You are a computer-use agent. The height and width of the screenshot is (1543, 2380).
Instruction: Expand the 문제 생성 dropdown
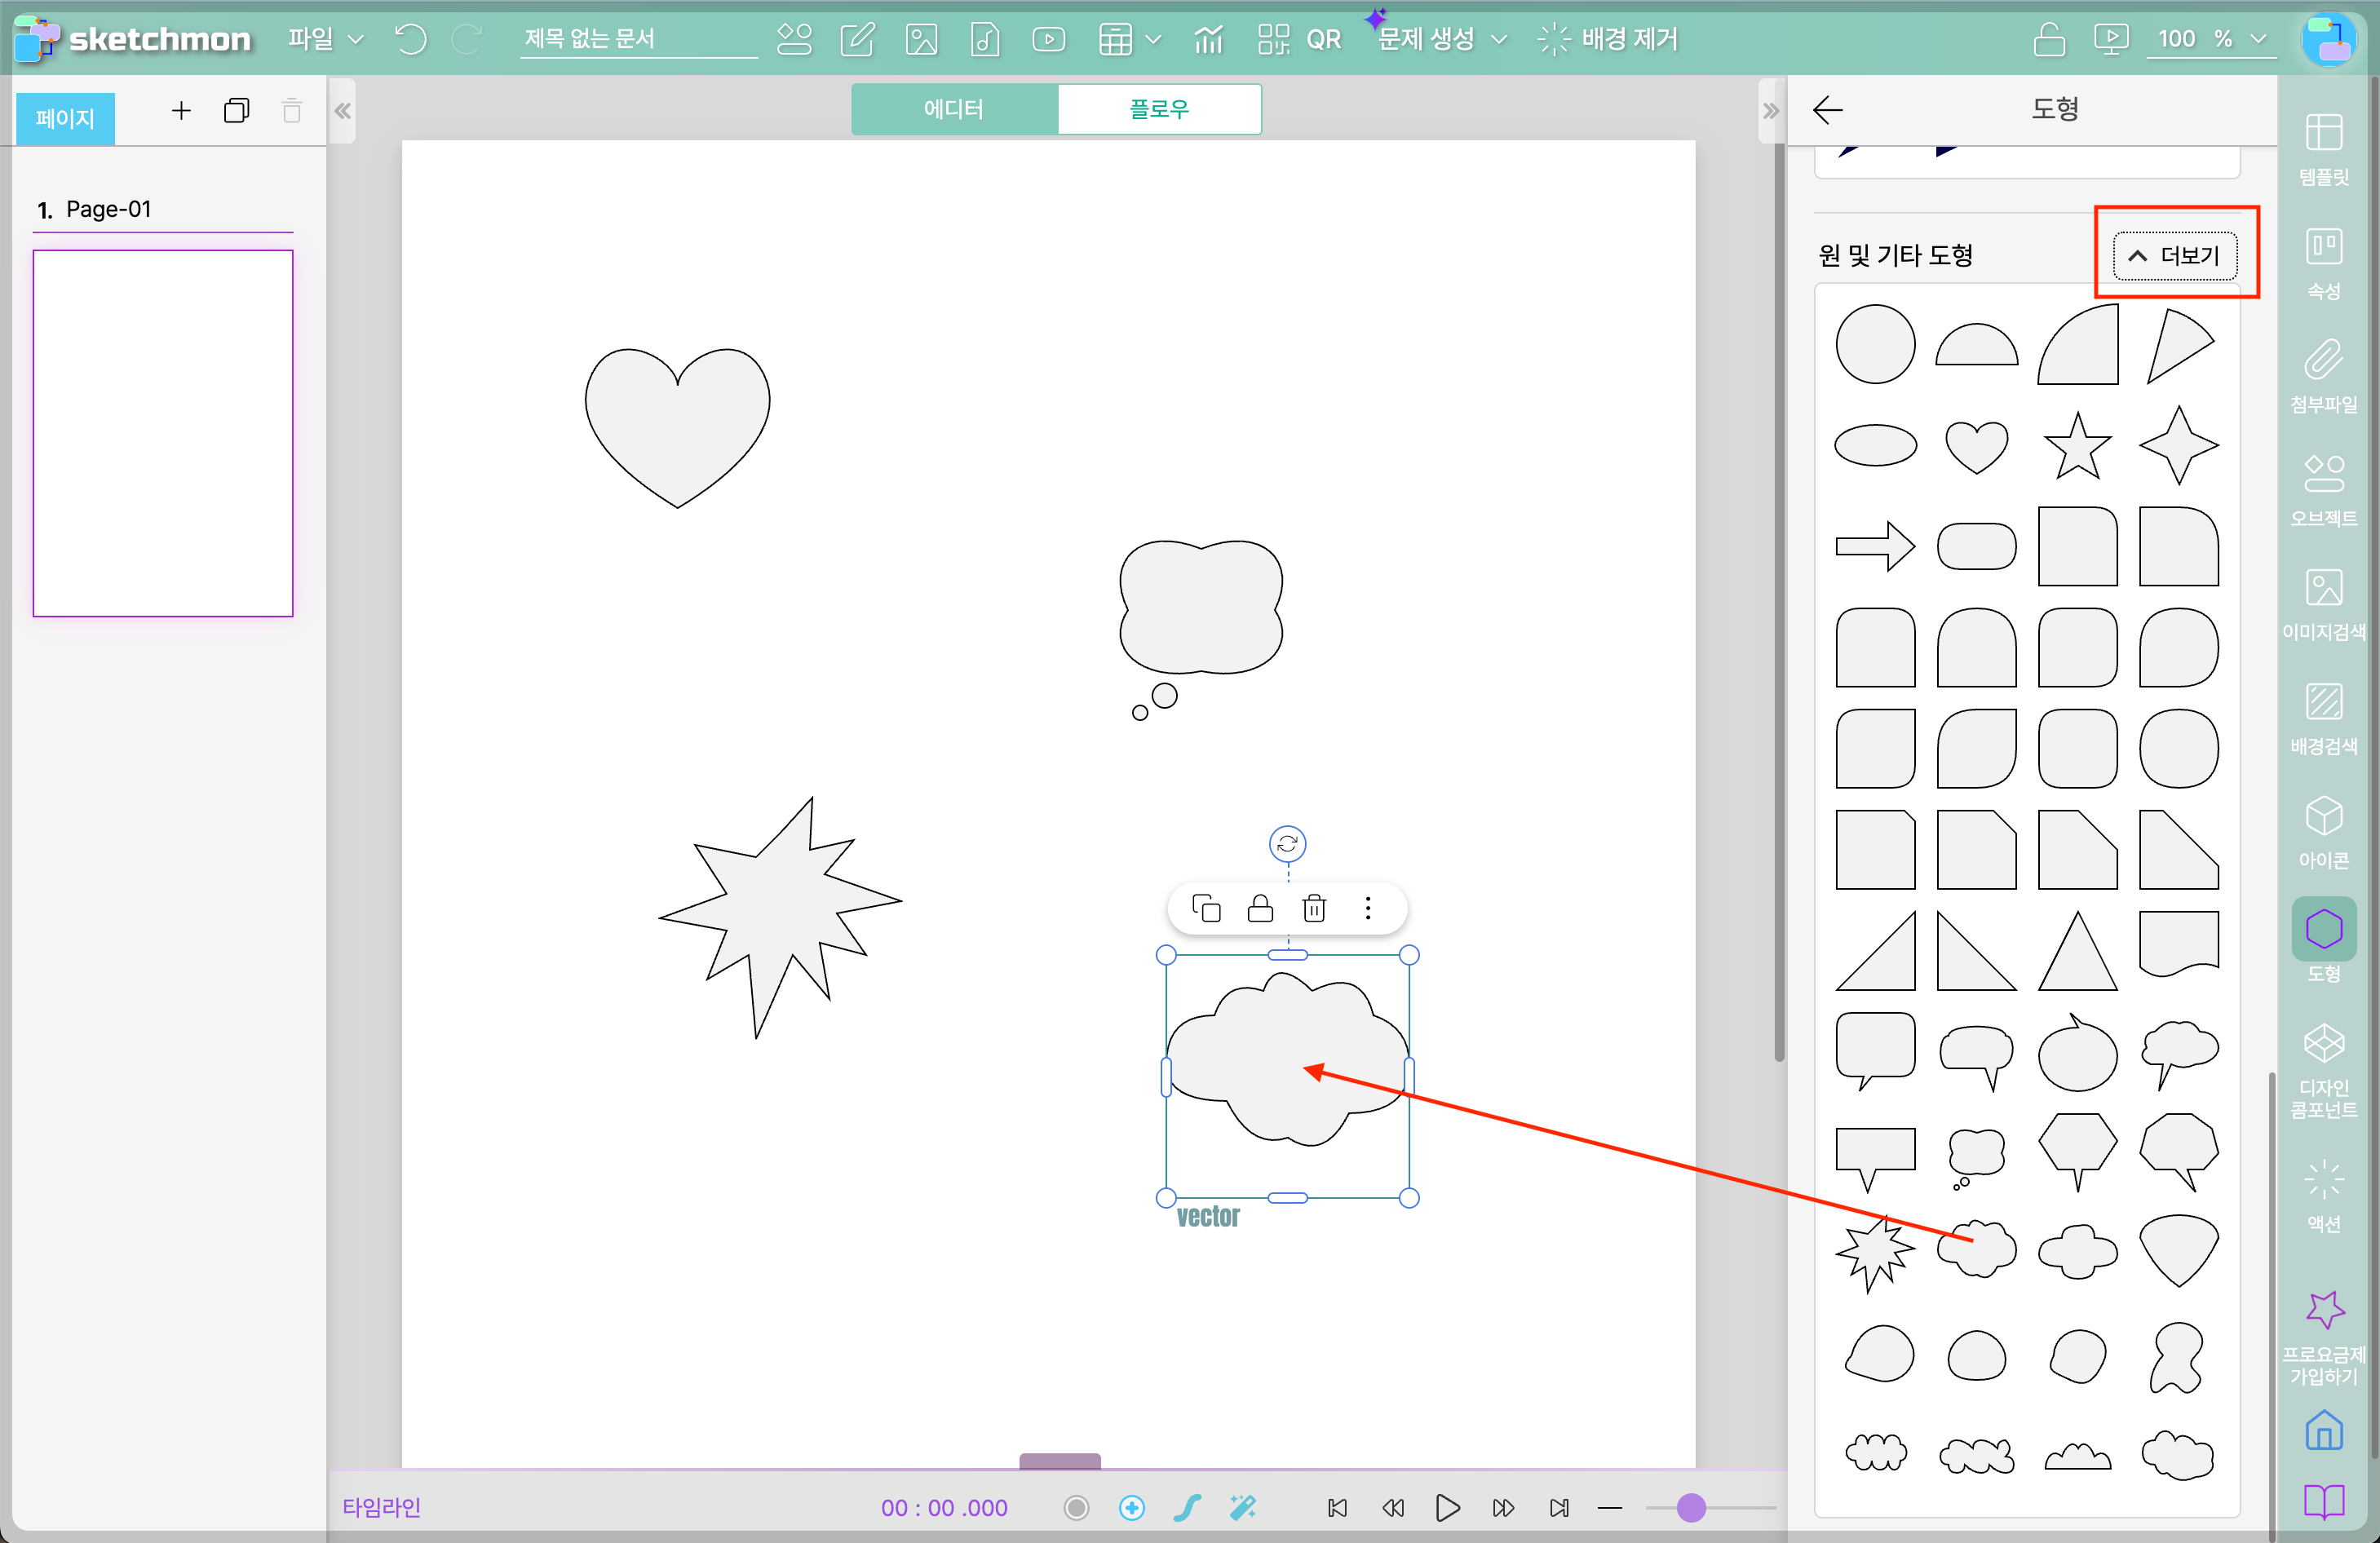click(x=1441, y=39)
